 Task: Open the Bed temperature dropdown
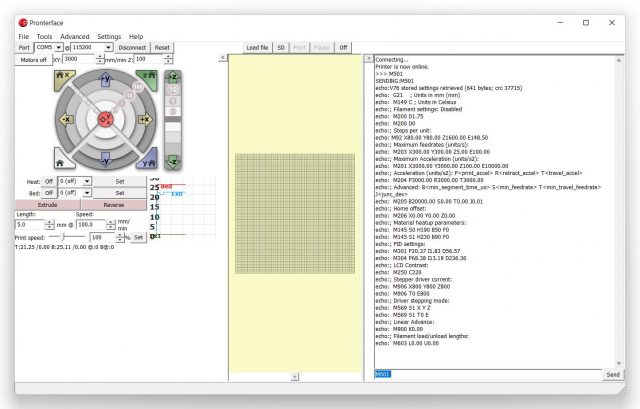(87, 192)
